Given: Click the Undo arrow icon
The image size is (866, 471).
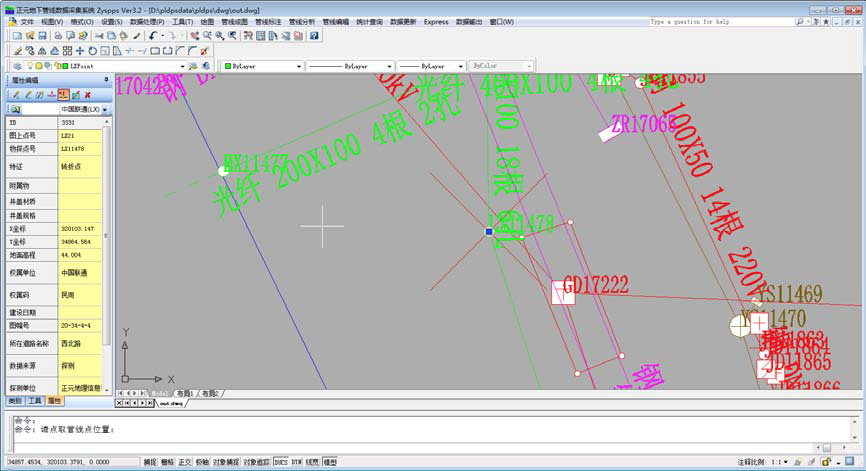Looking at the screenshot, I should (x=152, y=35).
